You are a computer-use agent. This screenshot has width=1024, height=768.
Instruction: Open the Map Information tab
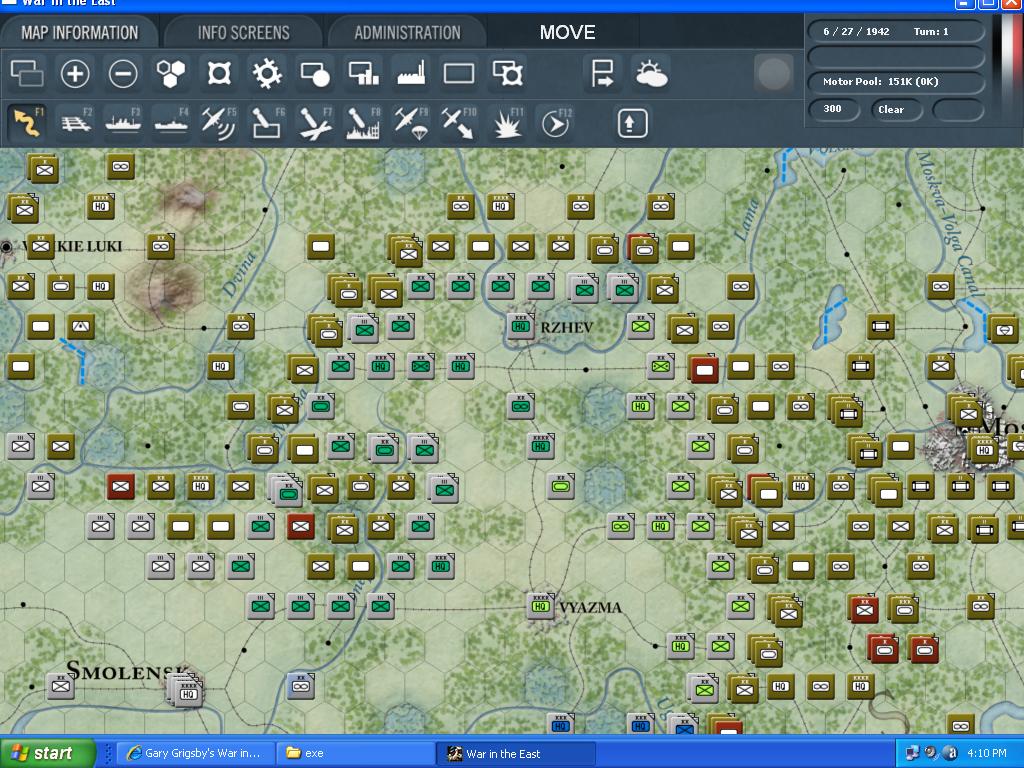coord(80,33)
